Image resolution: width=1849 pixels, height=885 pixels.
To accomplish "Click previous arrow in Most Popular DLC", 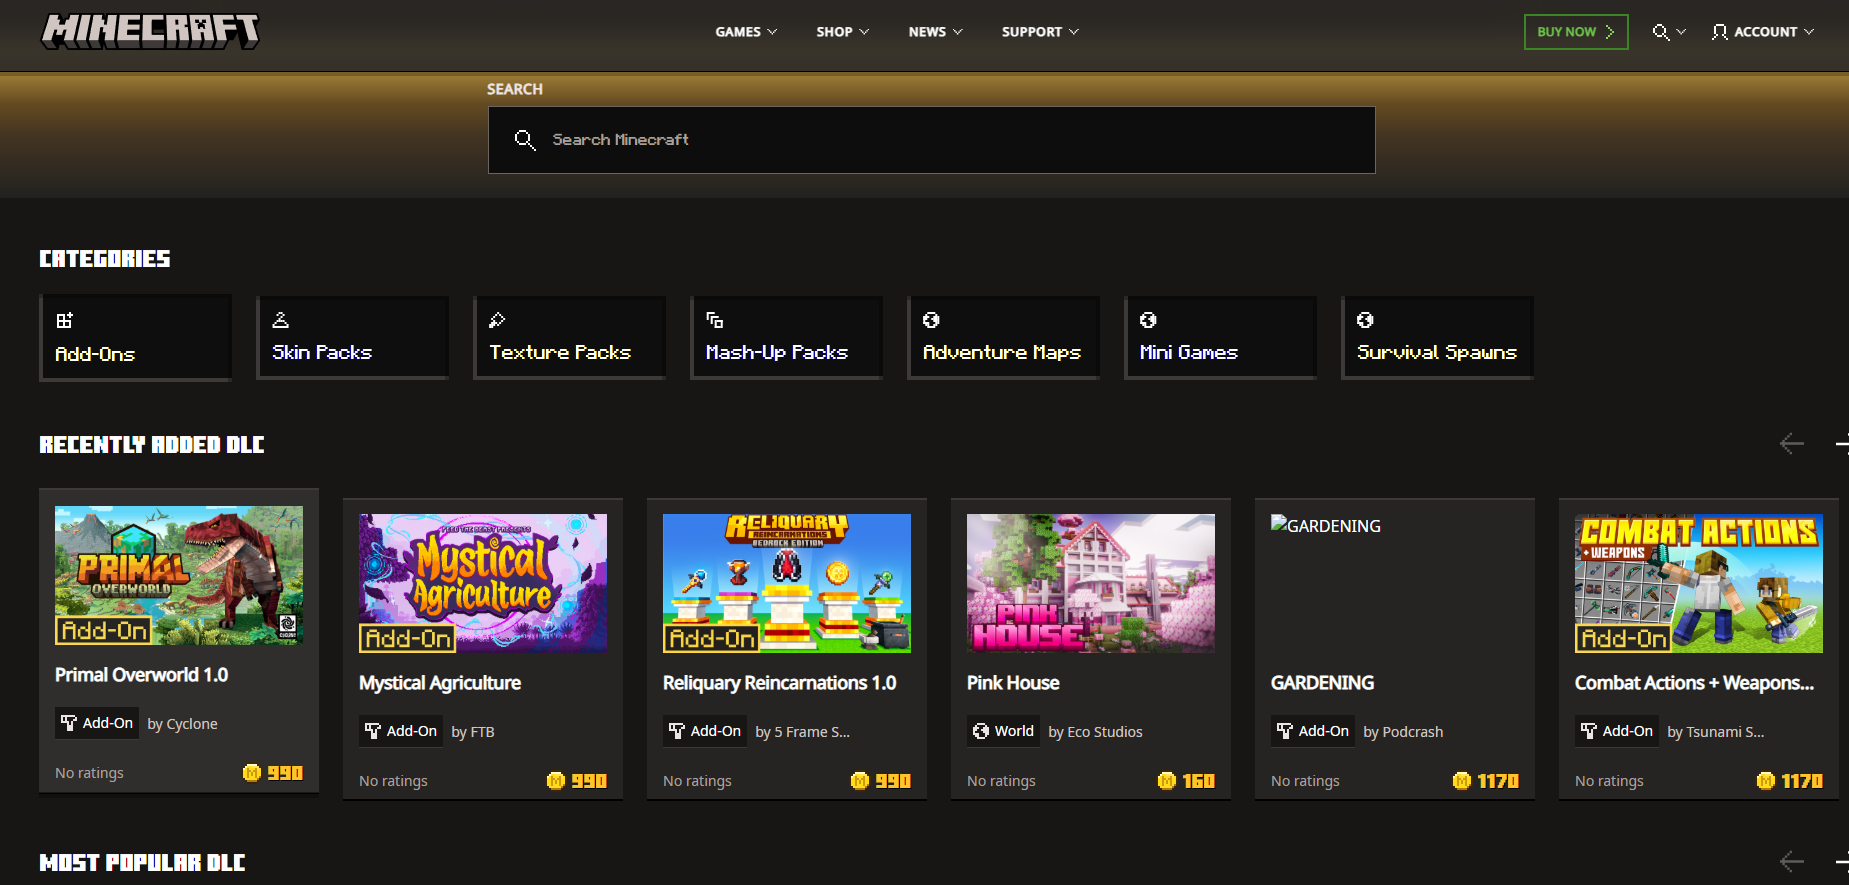I will 1792,861.
